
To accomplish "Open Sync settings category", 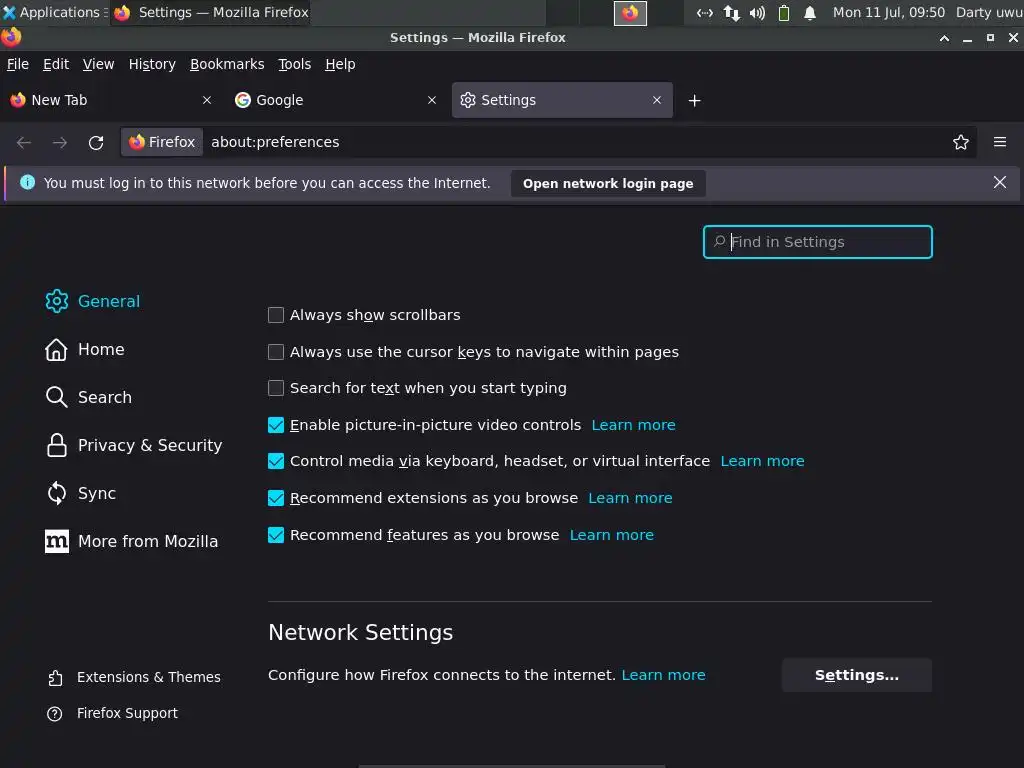I will (96, 493).
